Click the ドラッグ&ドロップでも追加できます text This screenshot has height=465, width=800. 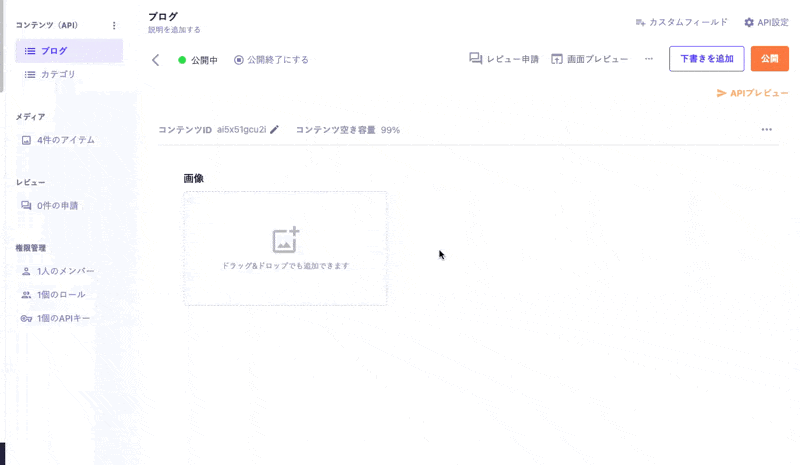coord(285,266)
